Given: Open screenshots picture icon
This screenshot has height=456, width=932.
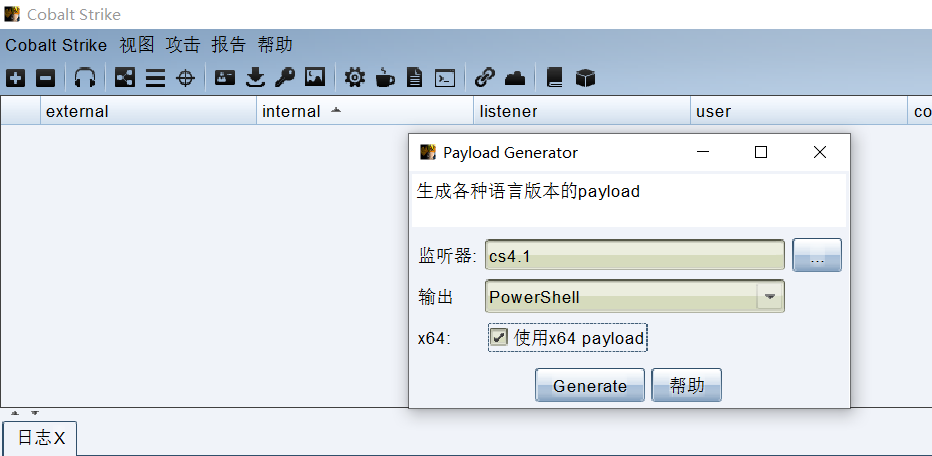Looking at the screenshot, I should click(x=315, y=78).
